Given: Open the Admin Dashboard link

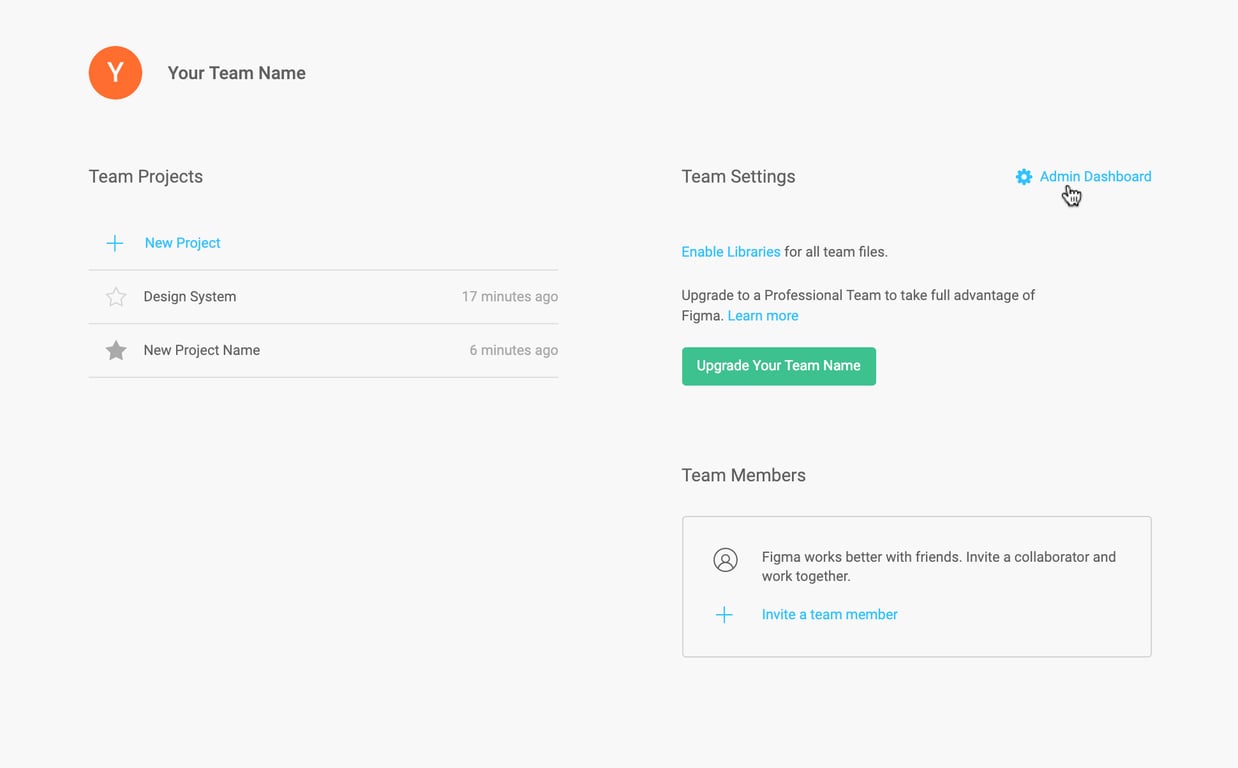Looking at the screenshot, I should [x=1095, y=177].
